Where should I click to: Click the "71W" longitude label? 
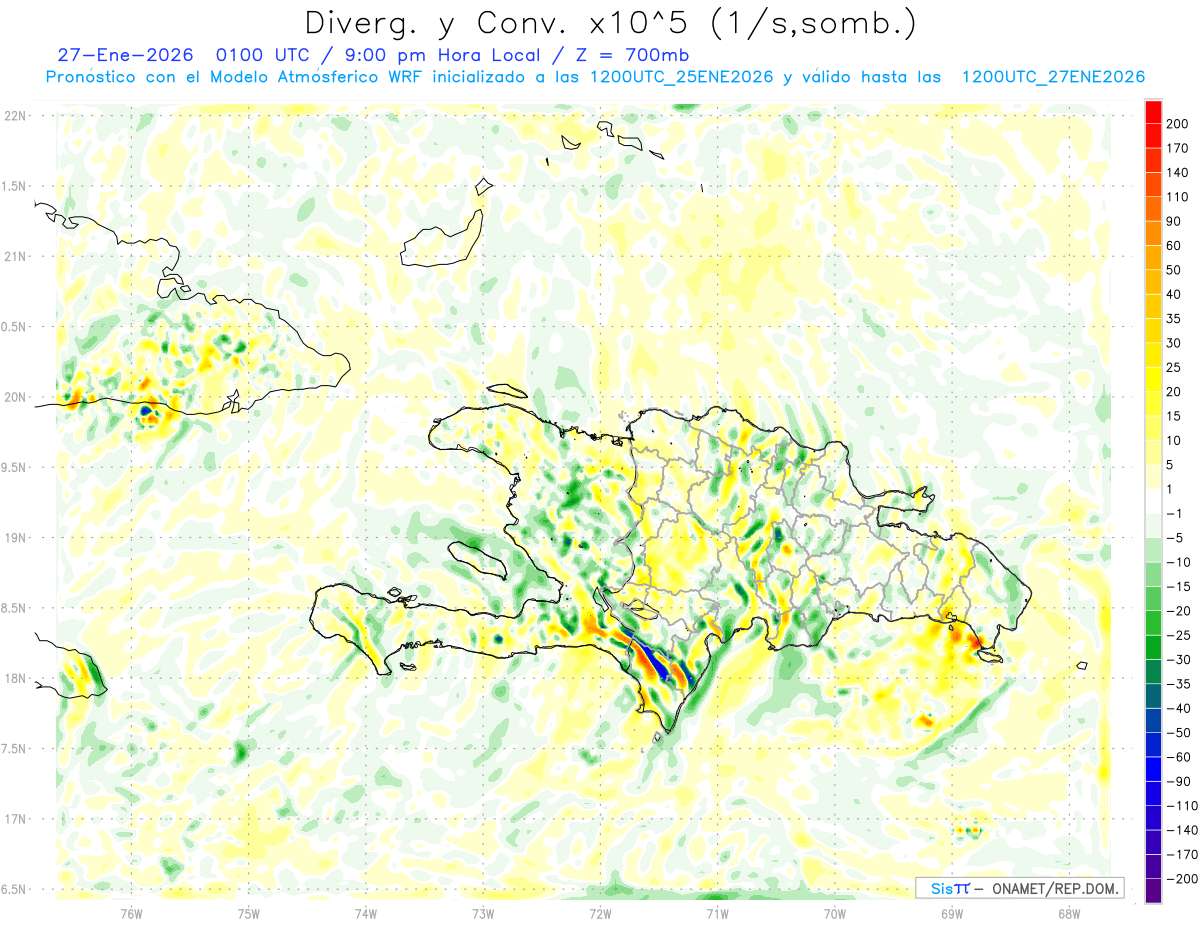tap(717, 913)
